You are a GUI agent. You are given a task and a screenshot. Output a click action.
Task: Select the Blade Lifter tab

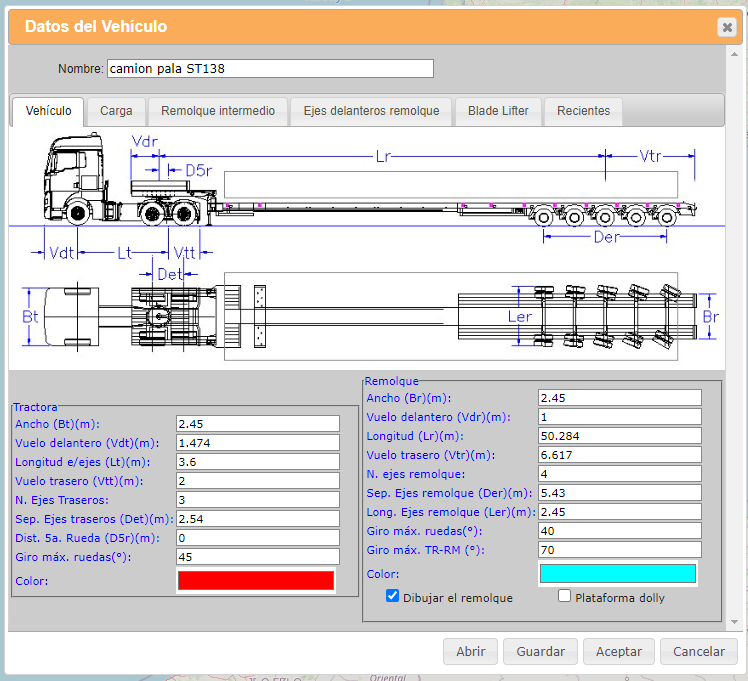[x=498, y=111]
